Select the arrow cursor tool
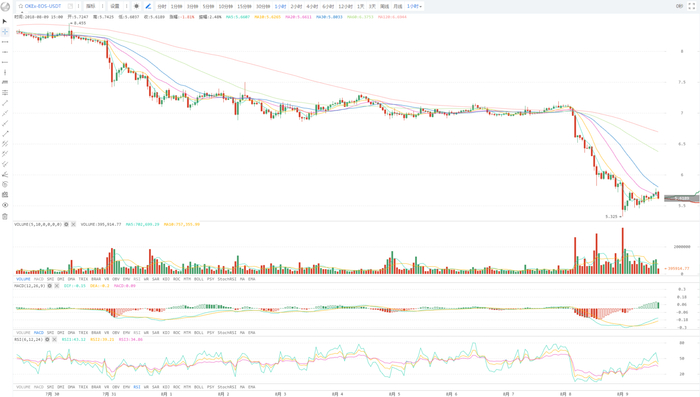The image size is (700, 397). [x=5, y=21]
